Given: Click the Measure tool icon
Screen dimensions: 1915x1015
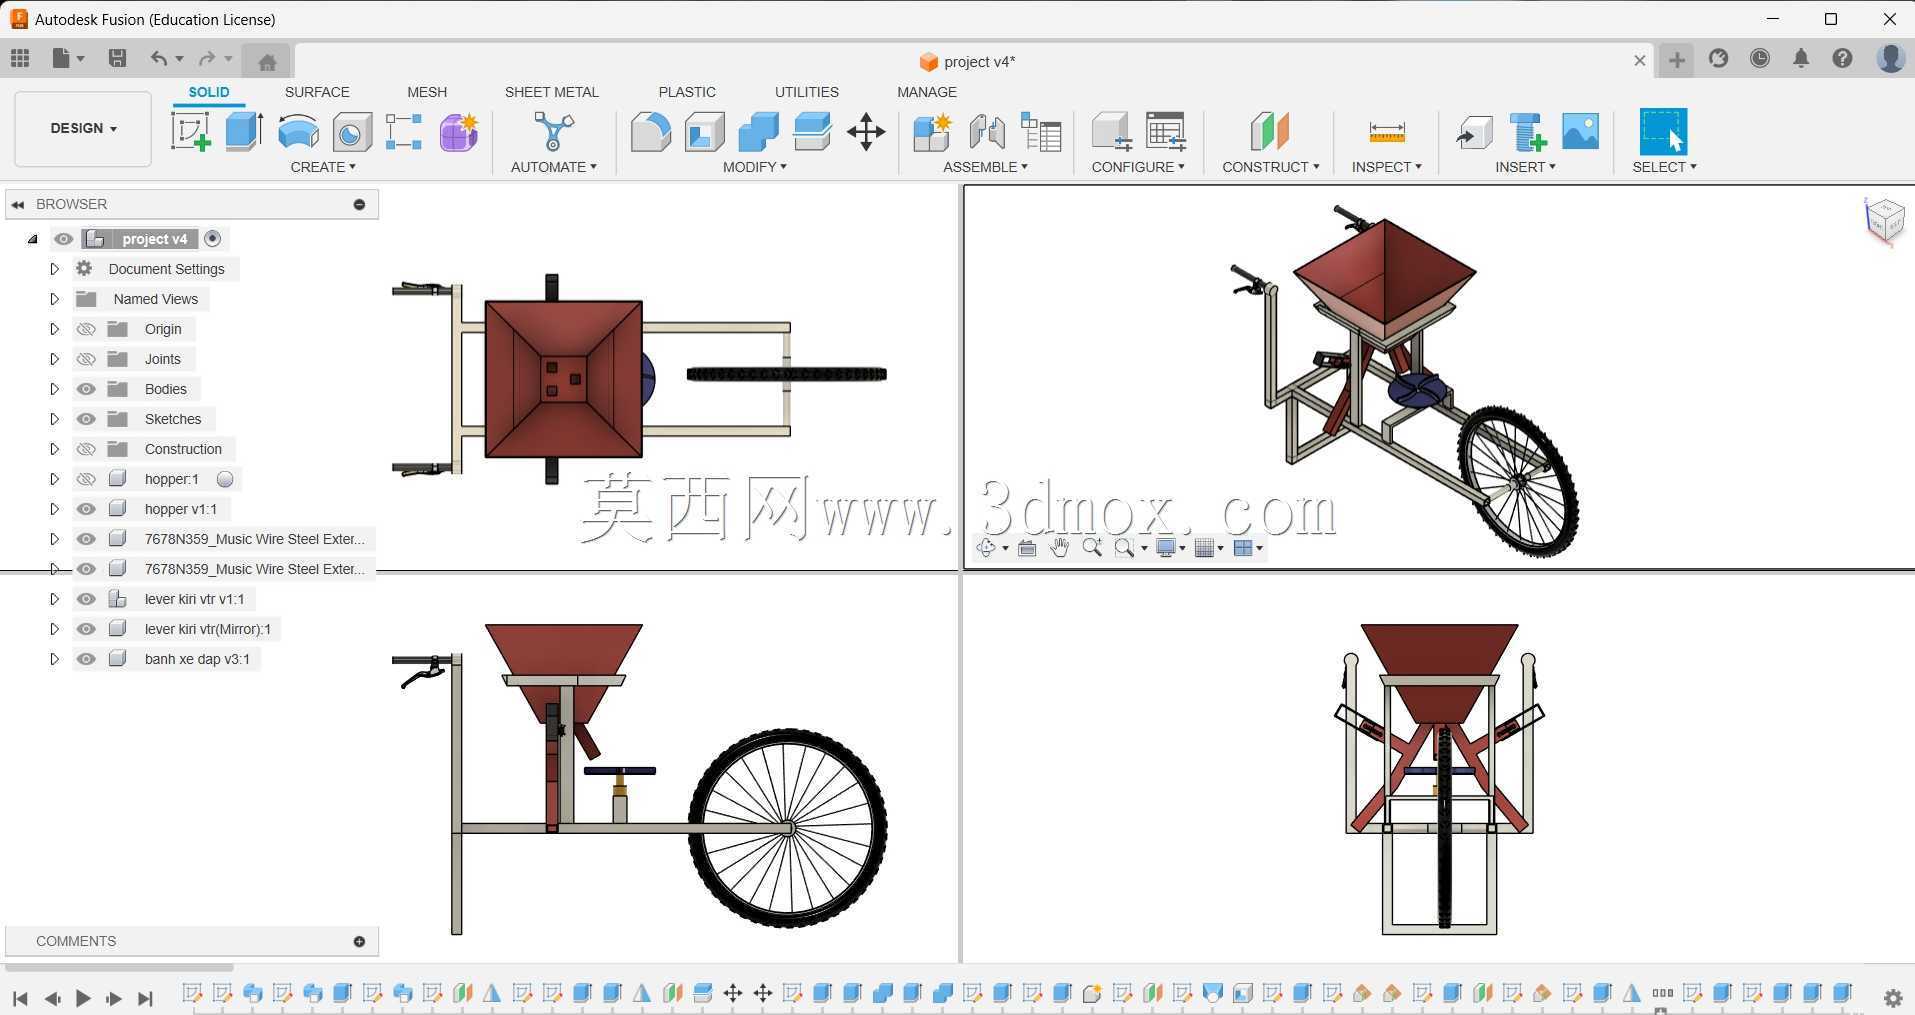Looking at the screenshot, I should (1386, 131).
